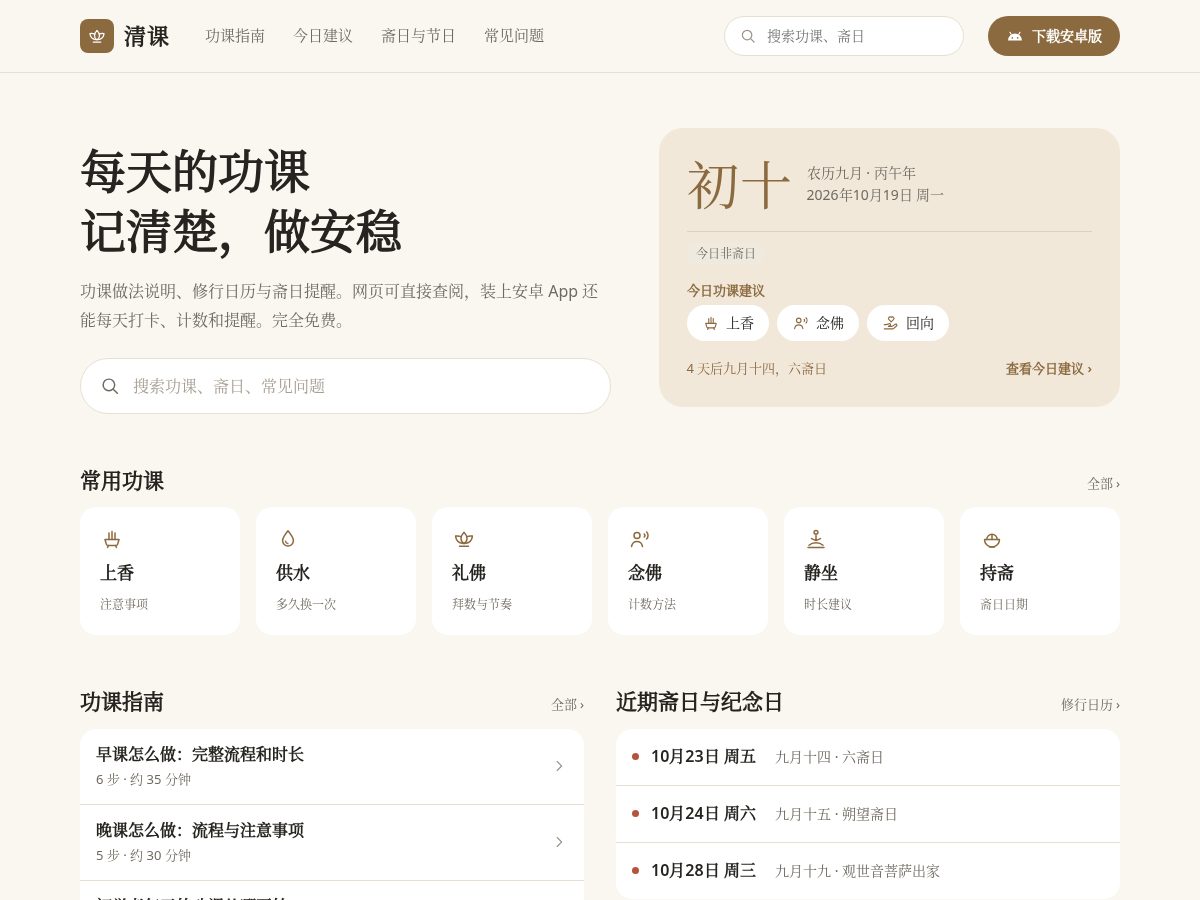
Task: Click the meditation icon on 静坐 card
Action: pos(816,539)
